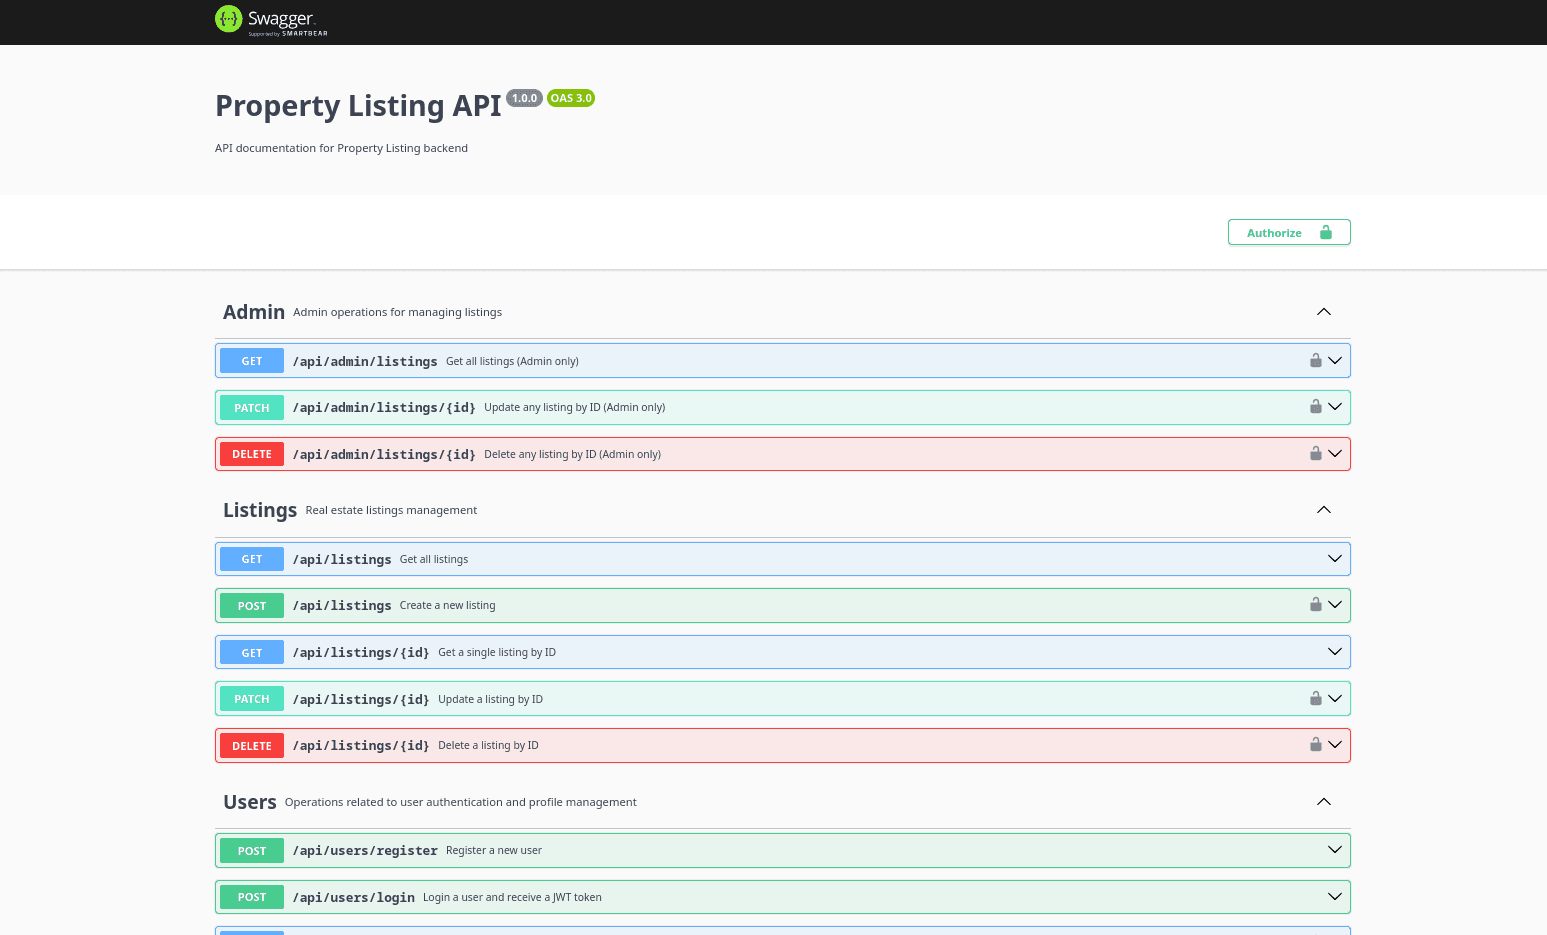Expand GET /api/listings/{id} with its arrow
Image resolution: width=1547 pixels, height=935 pixels.
1335,651
